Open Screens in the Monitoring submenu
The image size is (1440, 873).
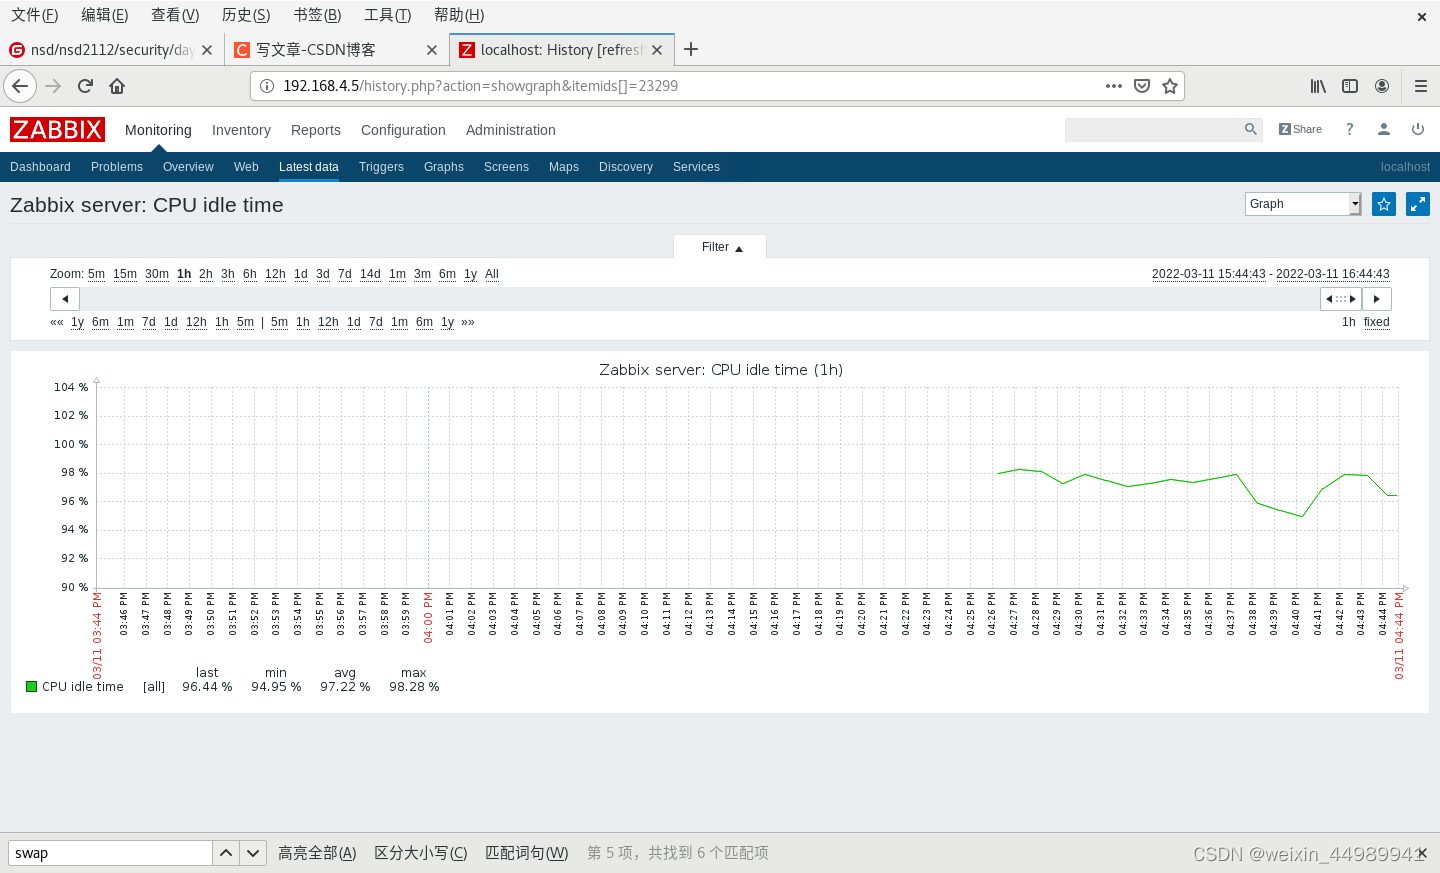506,167
